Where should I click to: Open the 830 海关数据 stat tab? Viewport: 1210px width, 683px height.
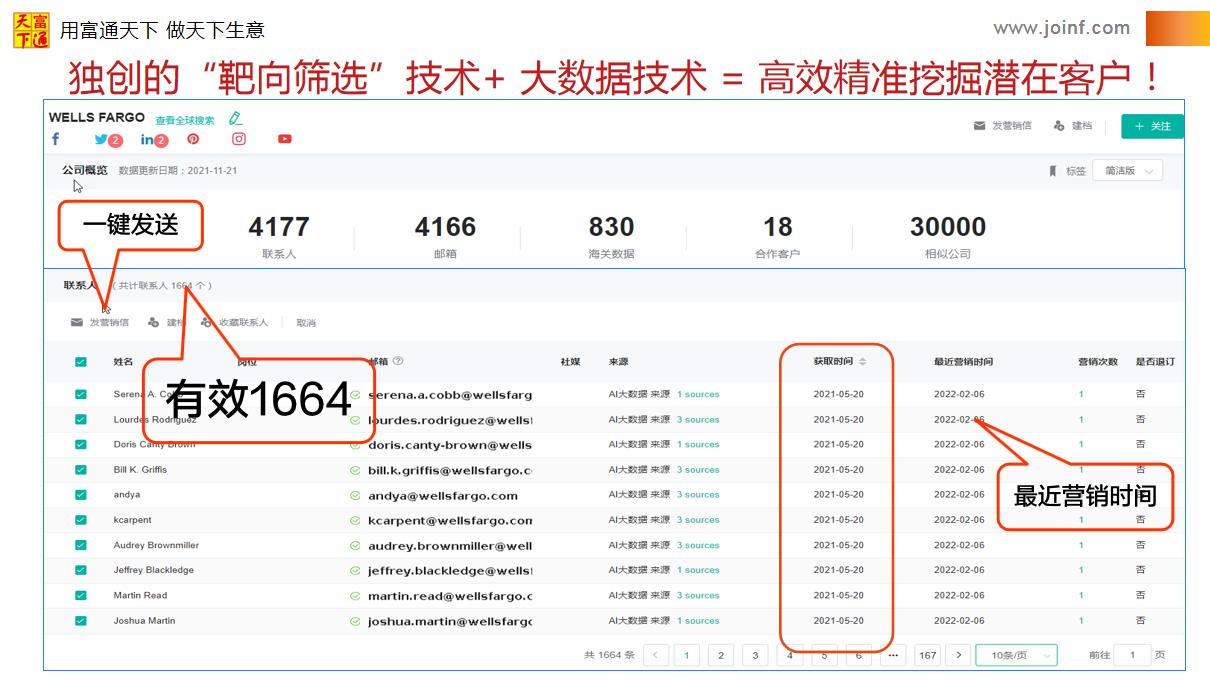(611, 238)
